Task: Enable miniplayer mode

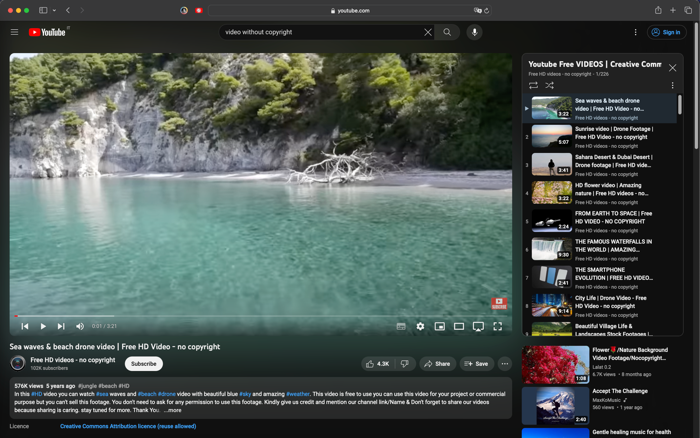Action: pos(440,326)
